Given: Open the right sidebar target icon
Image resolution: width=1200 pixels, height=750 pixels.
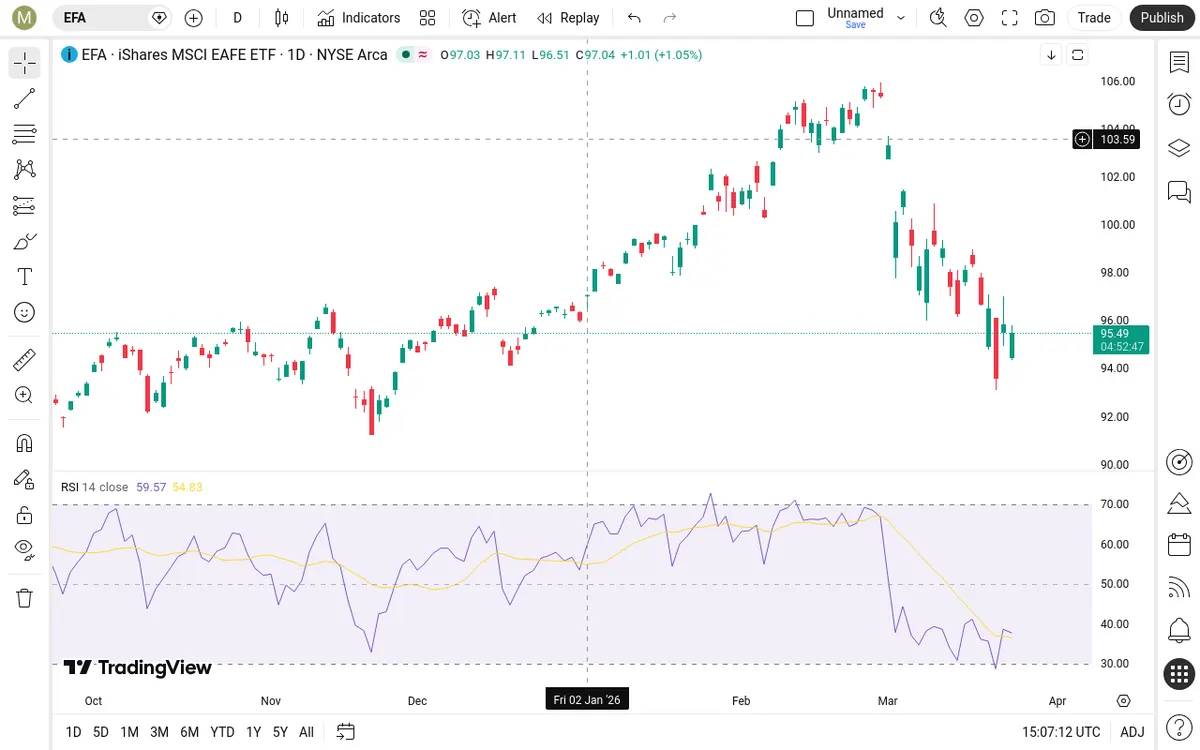Looking at the screenshot, I should (1179, 461).
